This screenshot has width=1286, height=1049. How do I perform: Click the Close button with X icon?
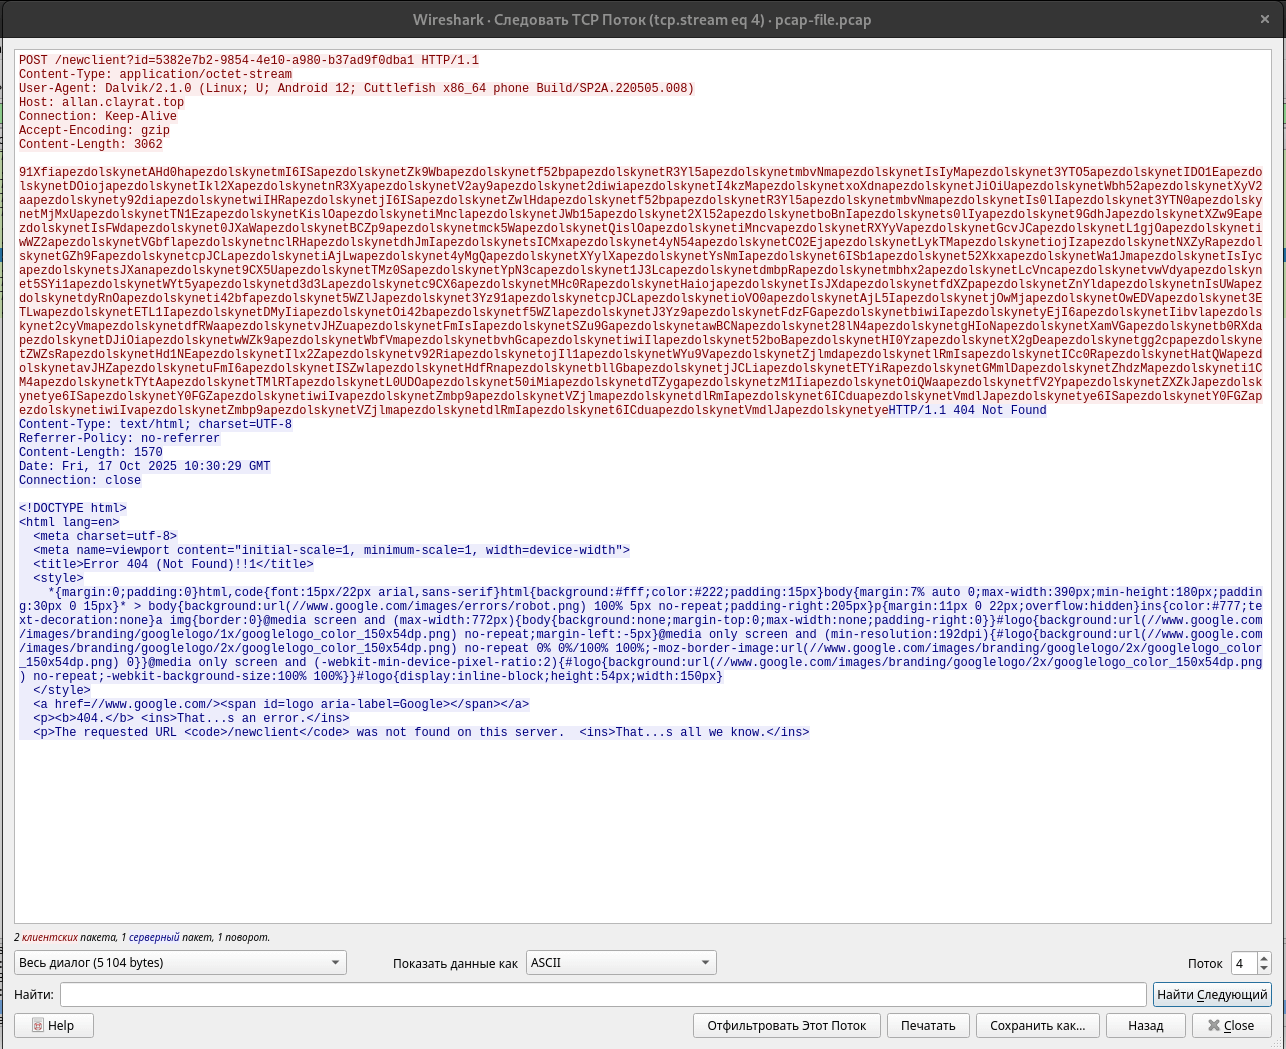pyautogui.click(x=1230, y=1025)
